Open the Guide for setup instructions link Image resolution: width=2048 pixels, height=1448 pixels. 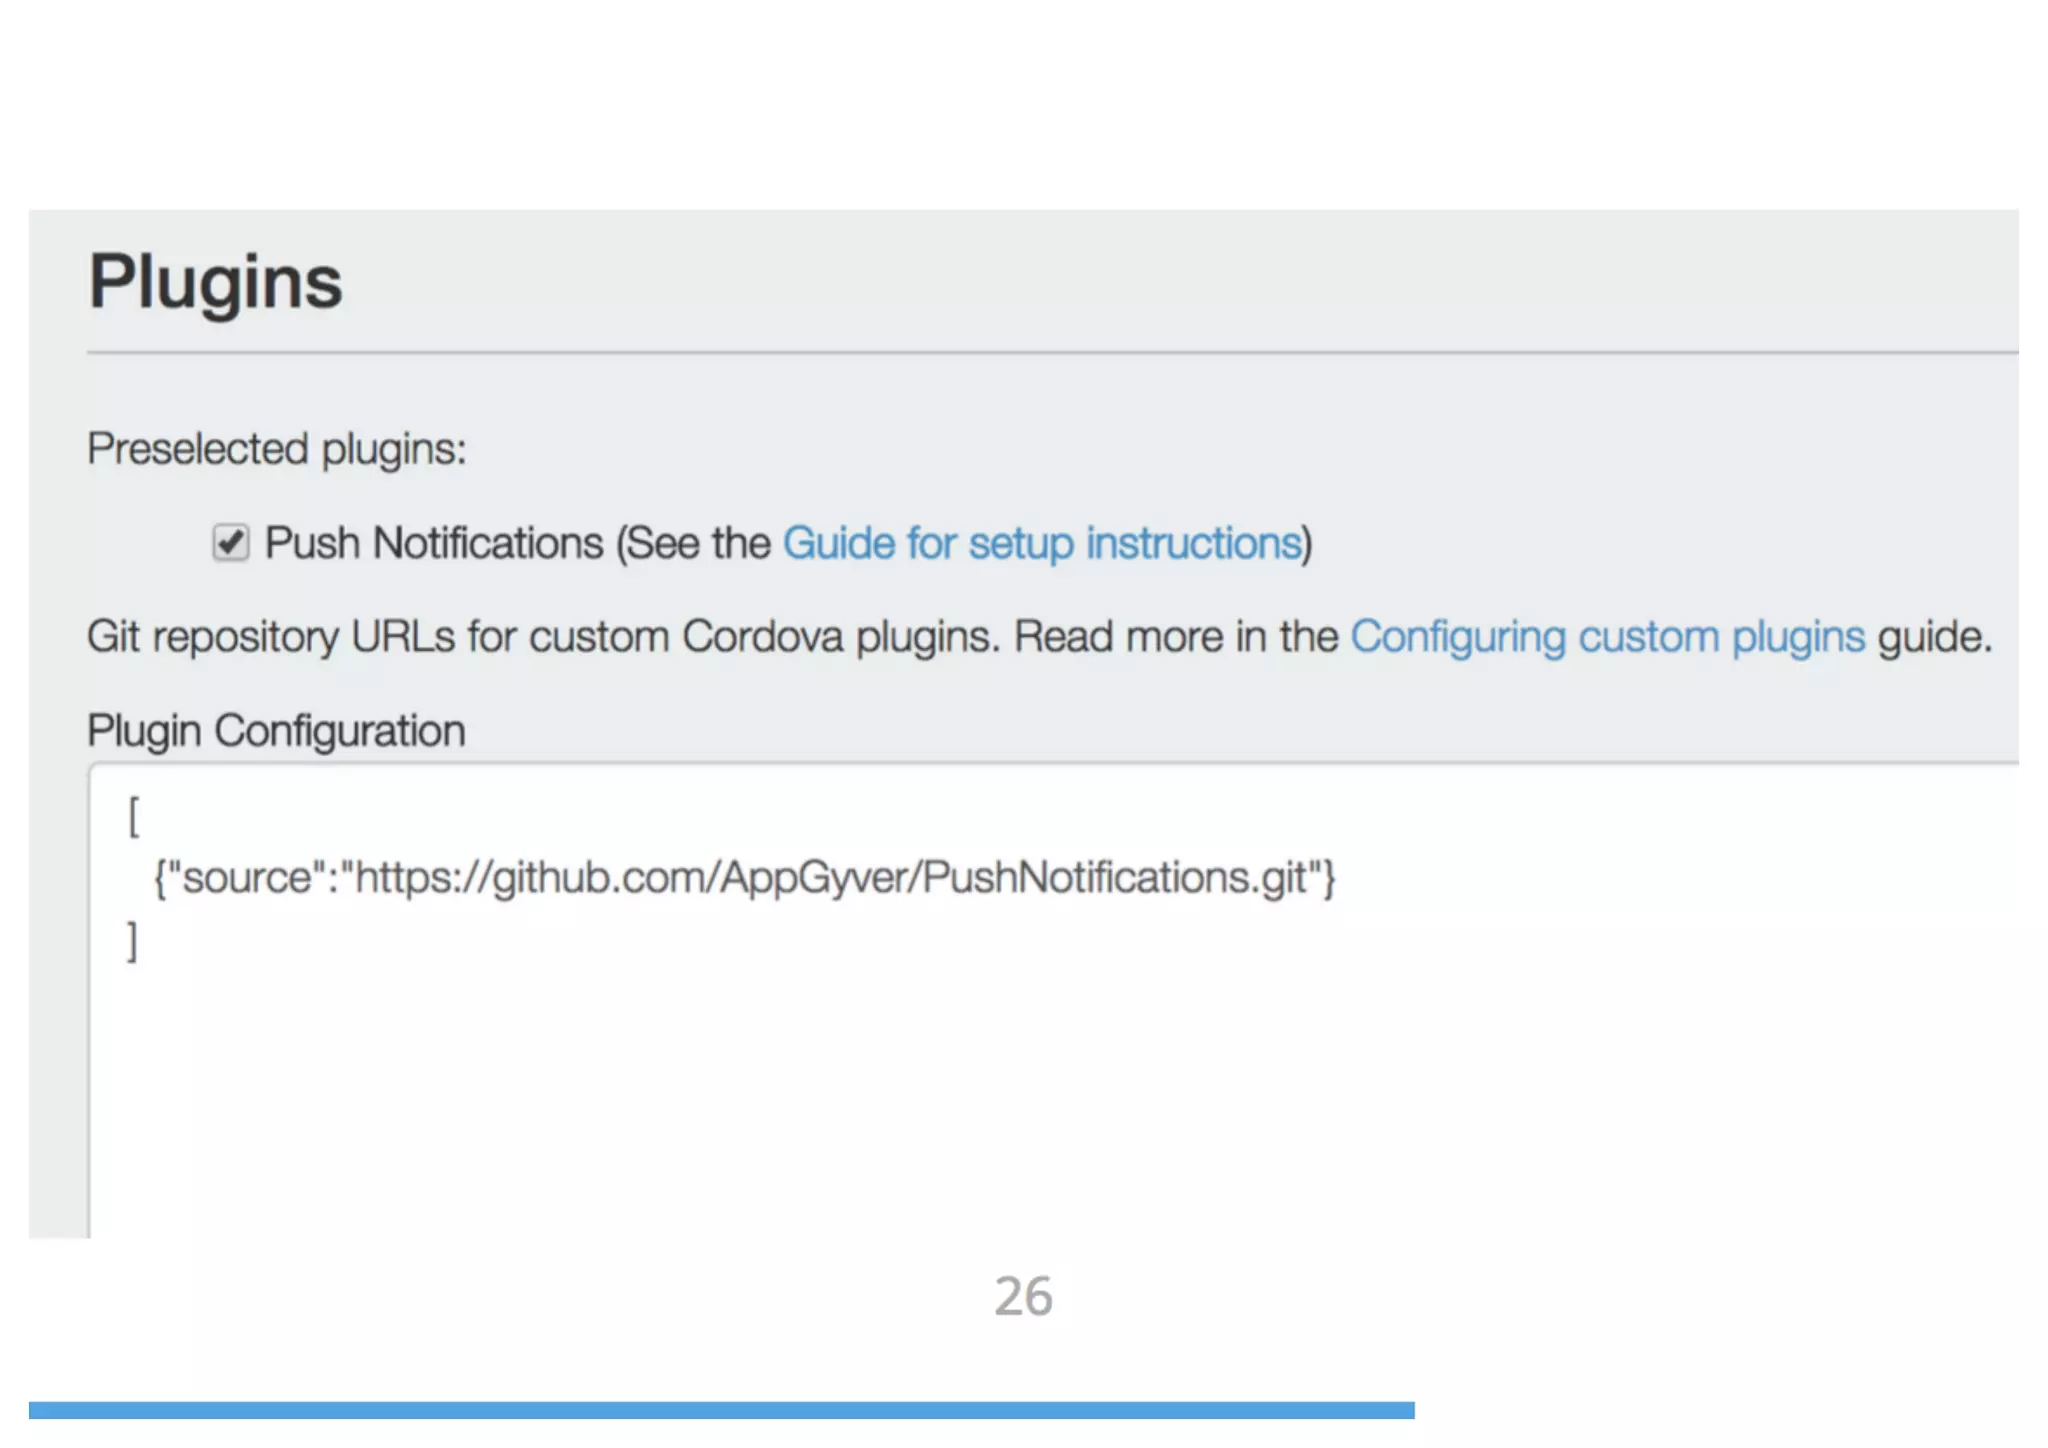pyautogui.click(x=1043, y=544)
